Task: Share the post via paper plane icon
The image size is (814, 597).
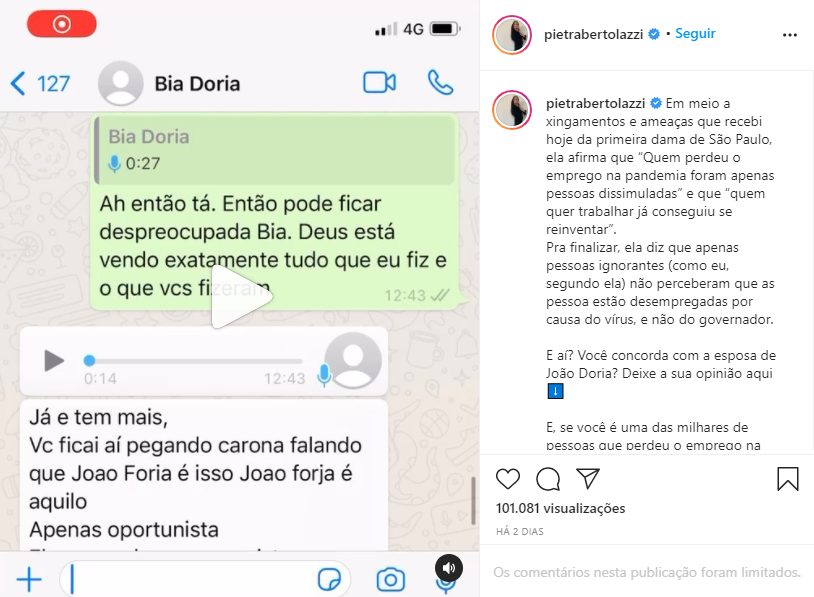Action: click(x=588, y=478)
